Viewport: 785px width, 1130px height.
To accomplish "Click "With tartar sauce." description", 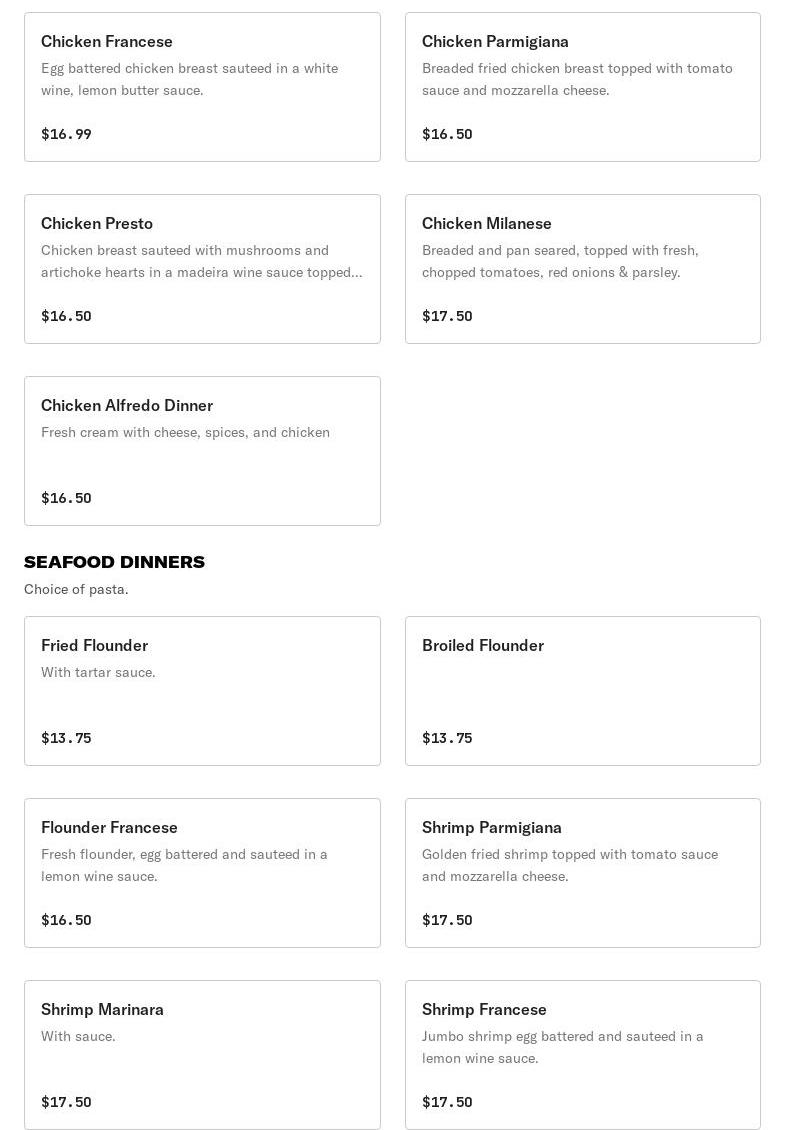I will (98, 672).
